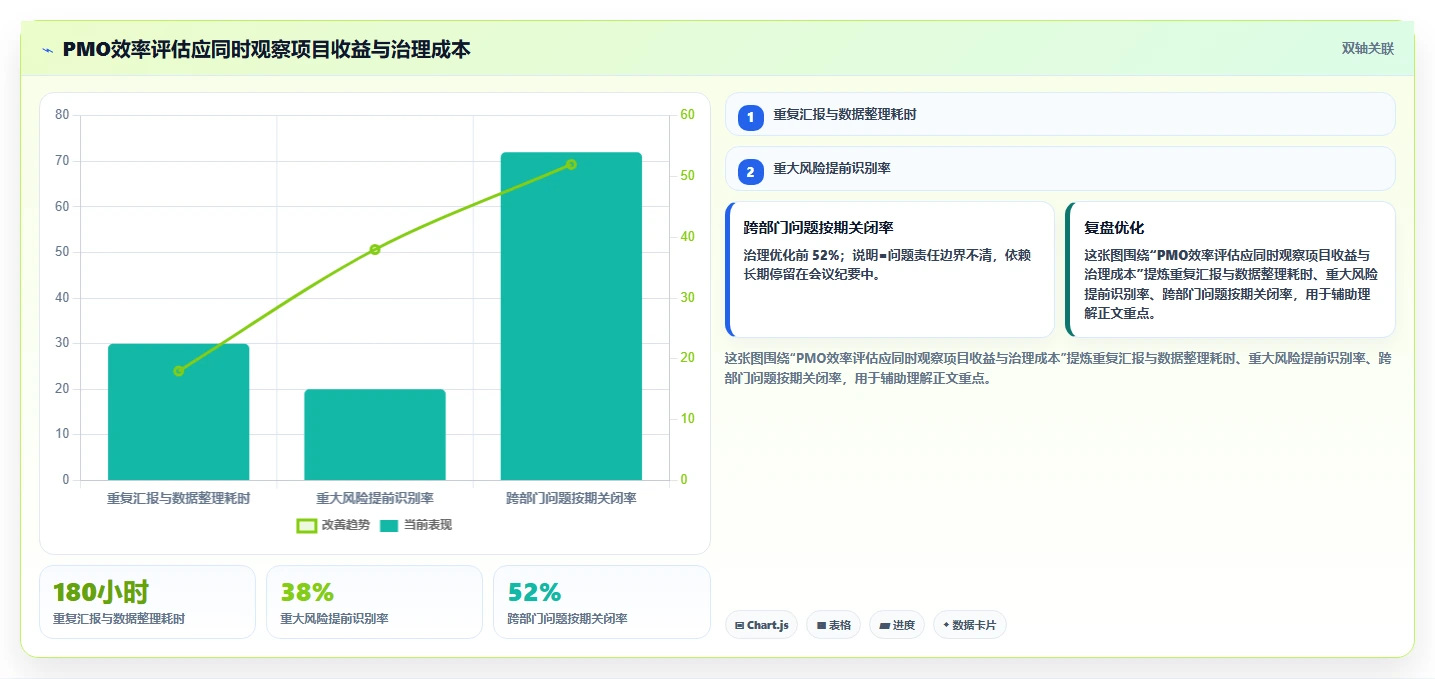Click the 进度 tag
This screenshot has height=679, width=1435.
coord(897,625)
